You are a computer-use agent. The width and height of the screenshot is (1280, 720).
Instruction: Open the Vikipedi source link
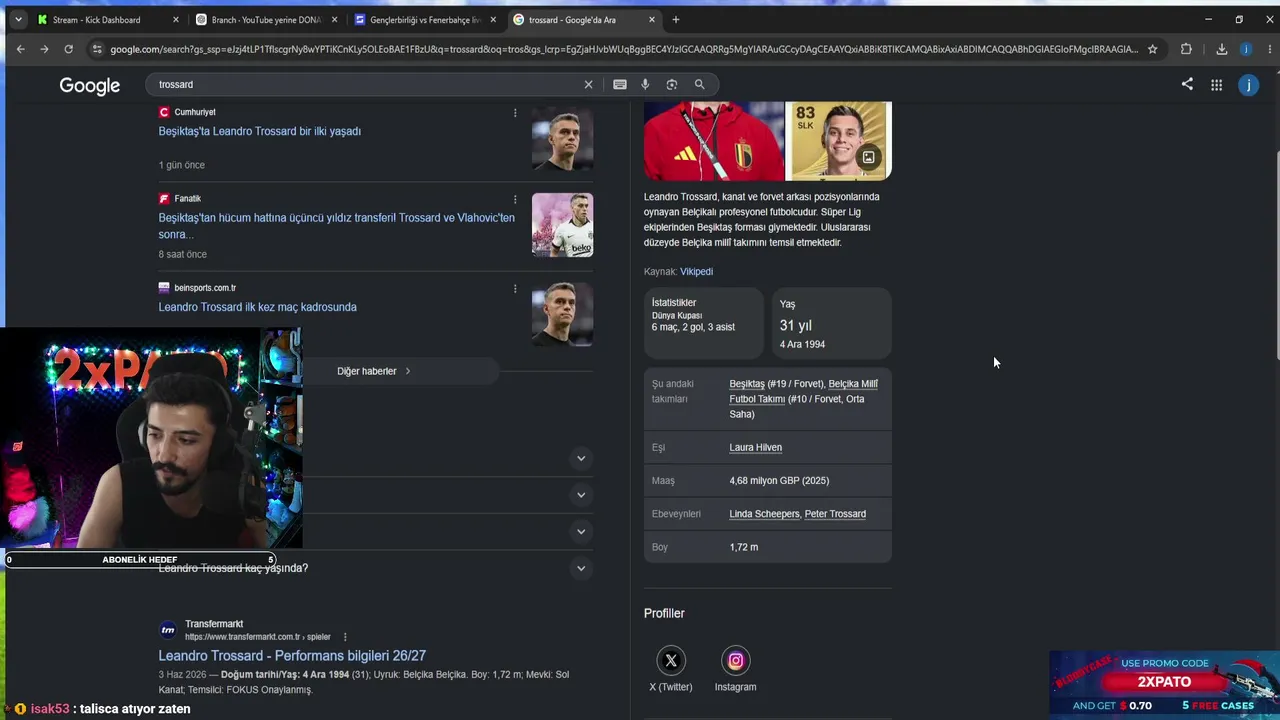click(696, 271)
